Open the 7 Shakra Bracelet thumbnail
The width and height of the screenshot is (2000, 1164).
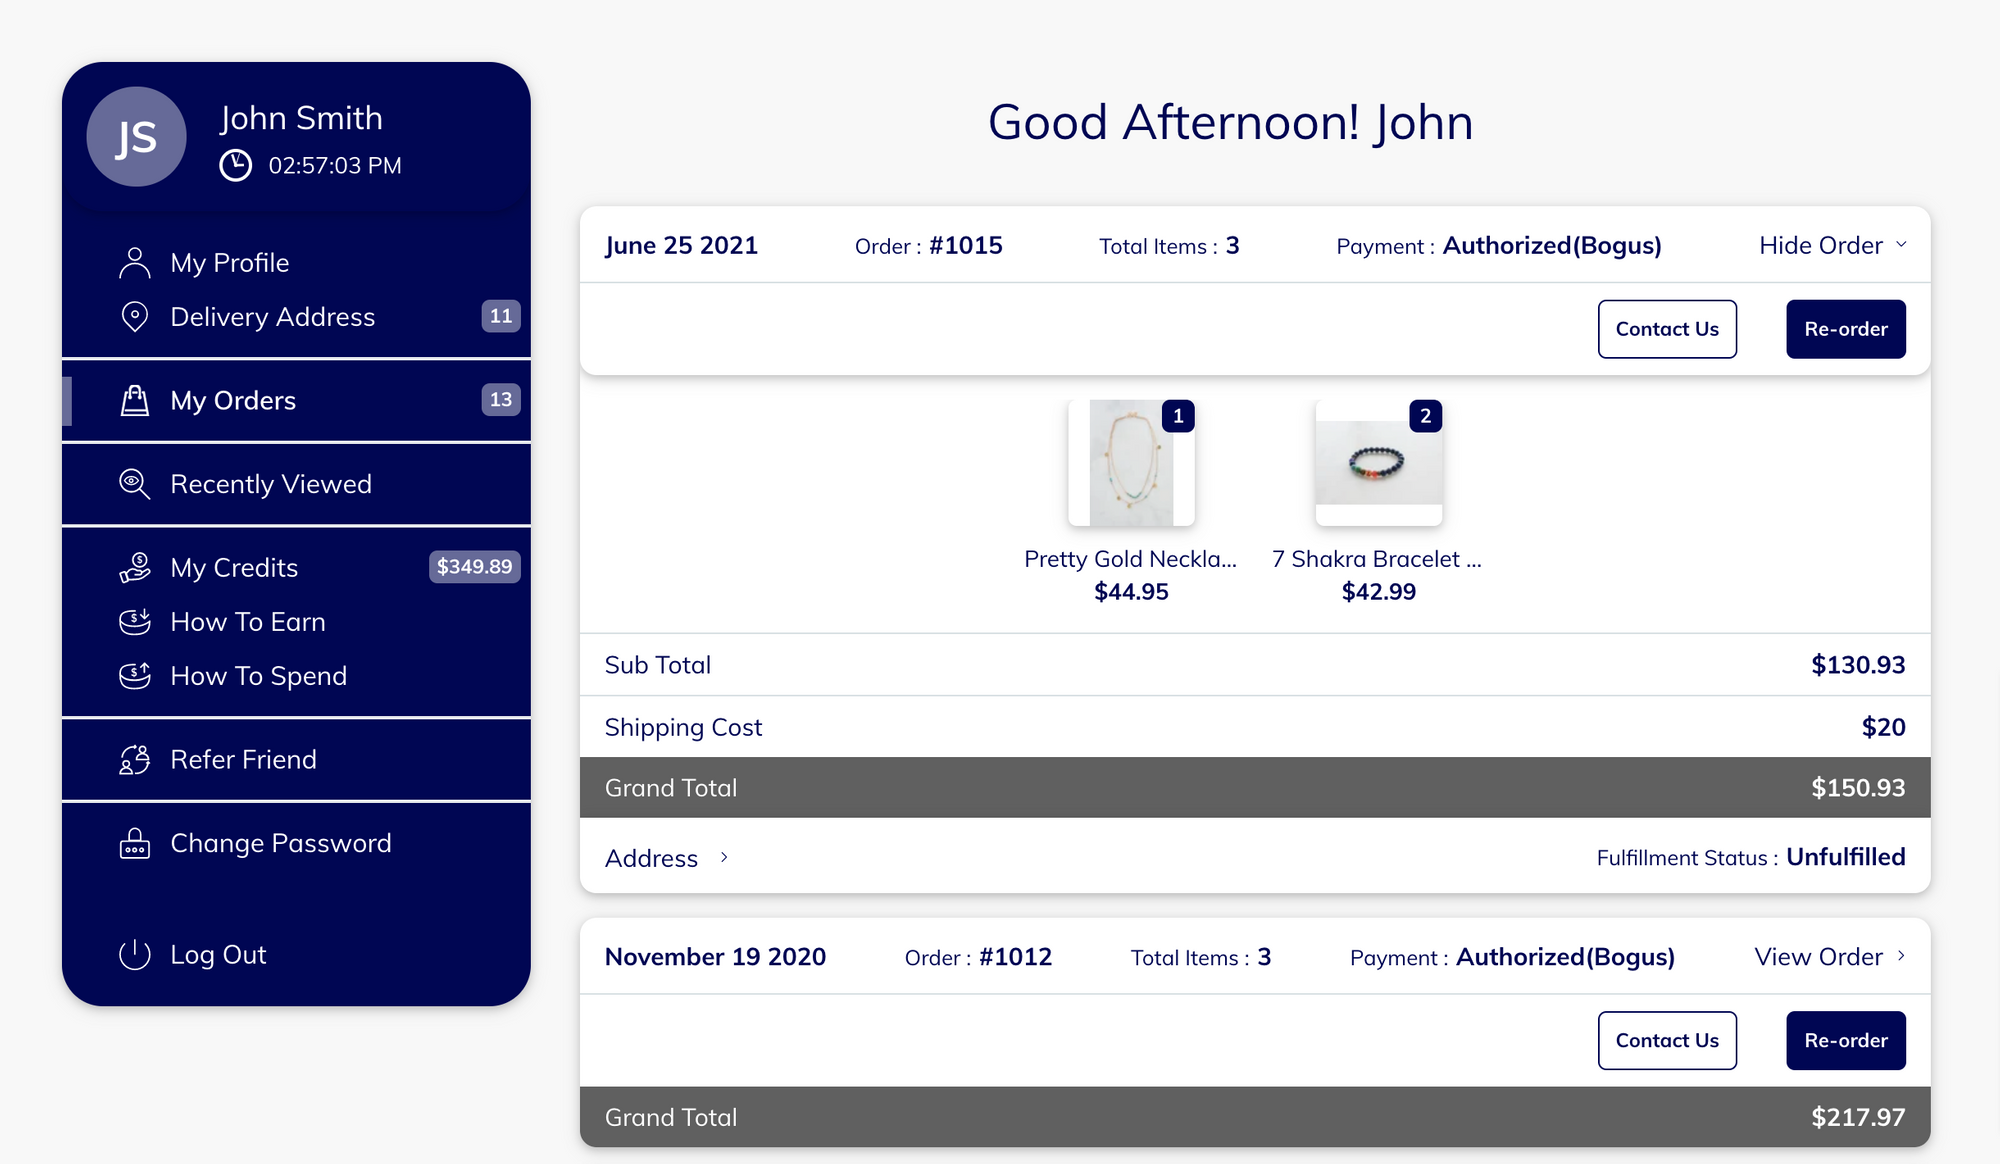[x=1378, y=463]
